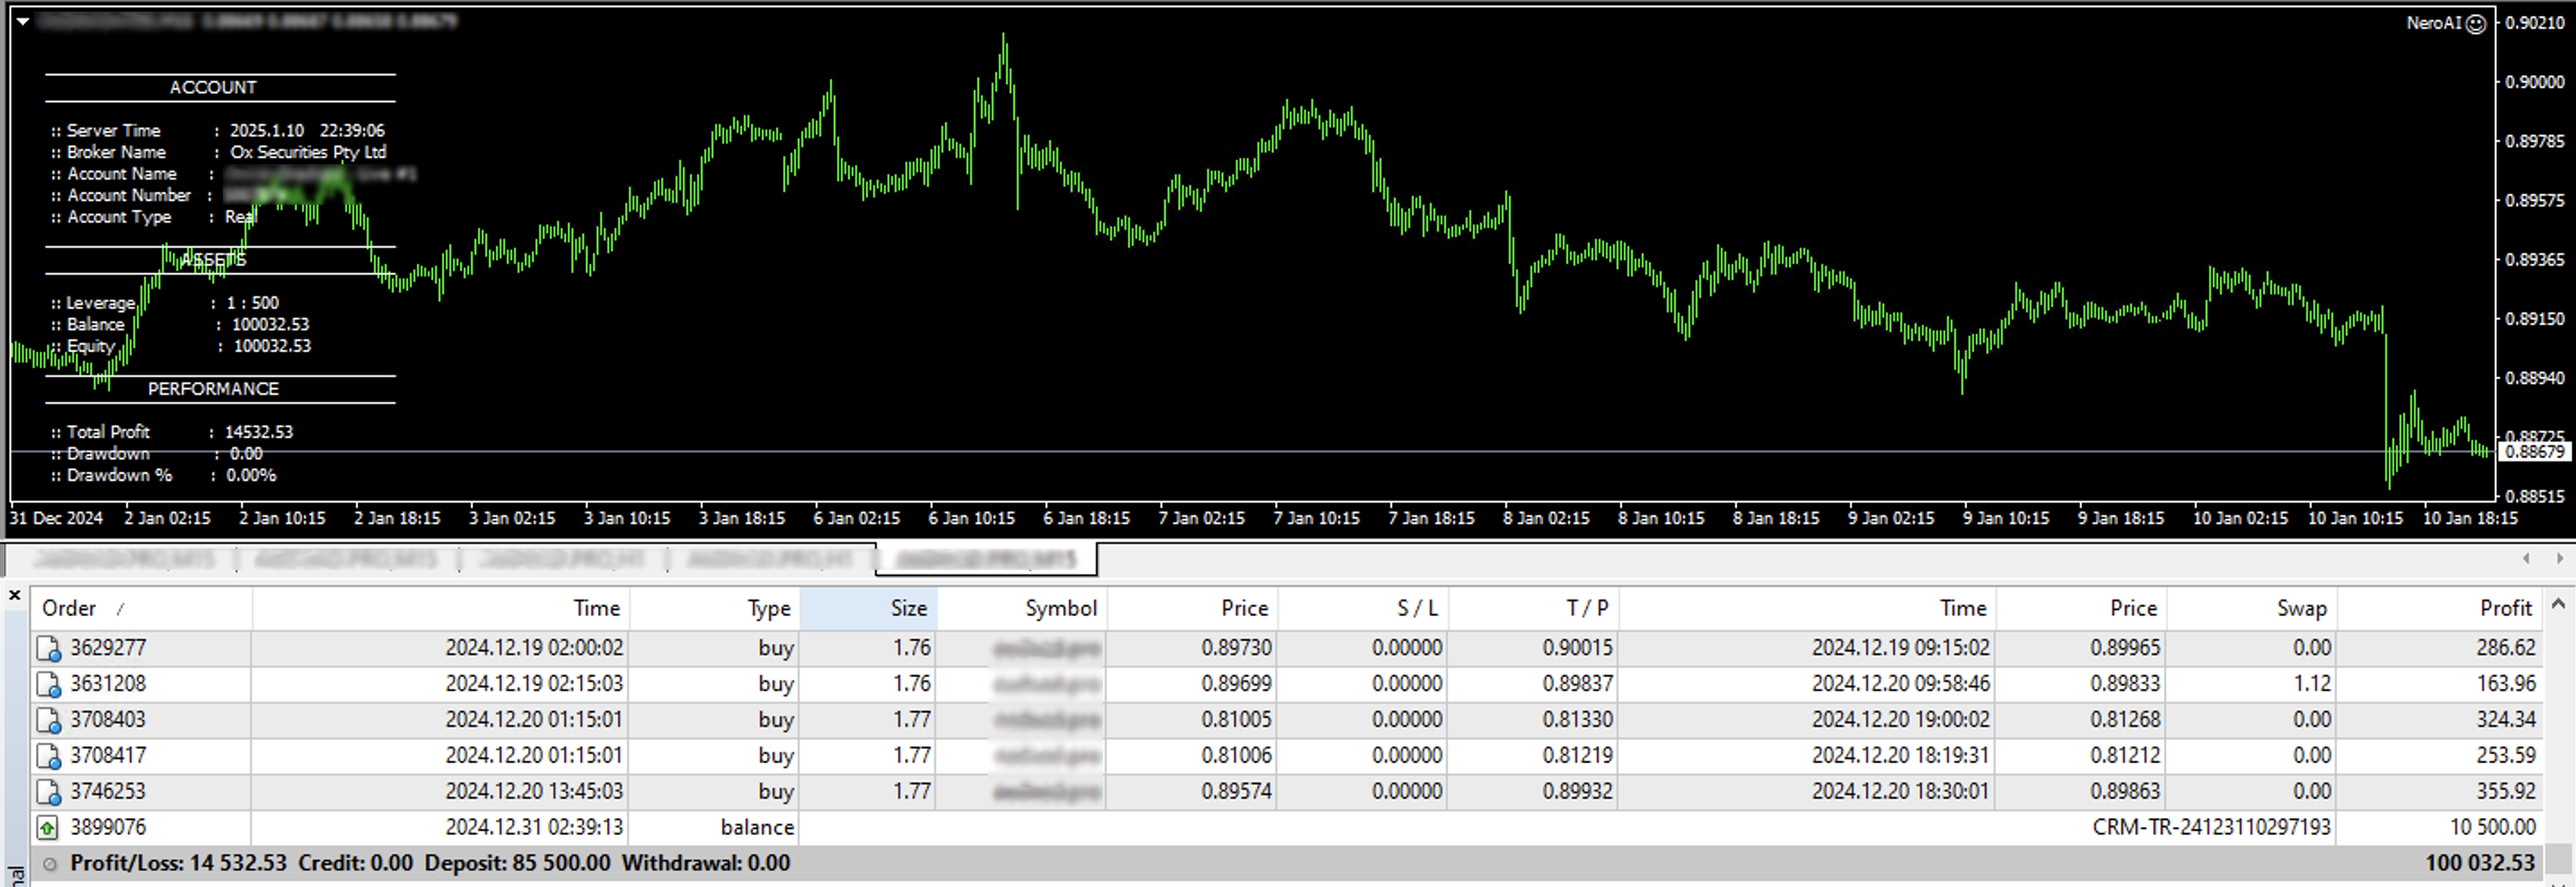The image size is (2576, 887).
Task: Click the chart menu triangle at top-left
Action: coord(22,21)
